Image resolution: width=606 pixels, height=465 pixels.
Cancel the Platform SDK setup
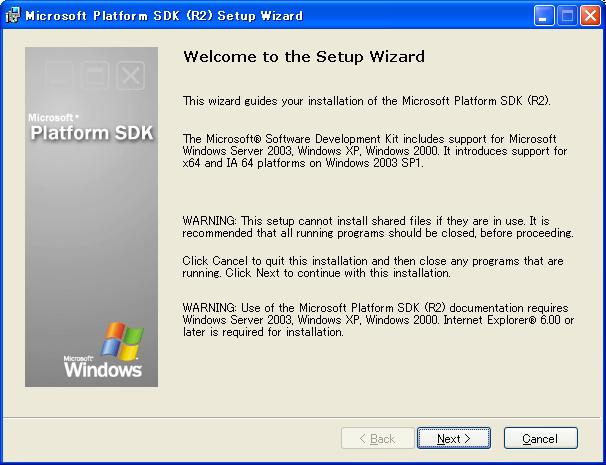coord(540,438)
